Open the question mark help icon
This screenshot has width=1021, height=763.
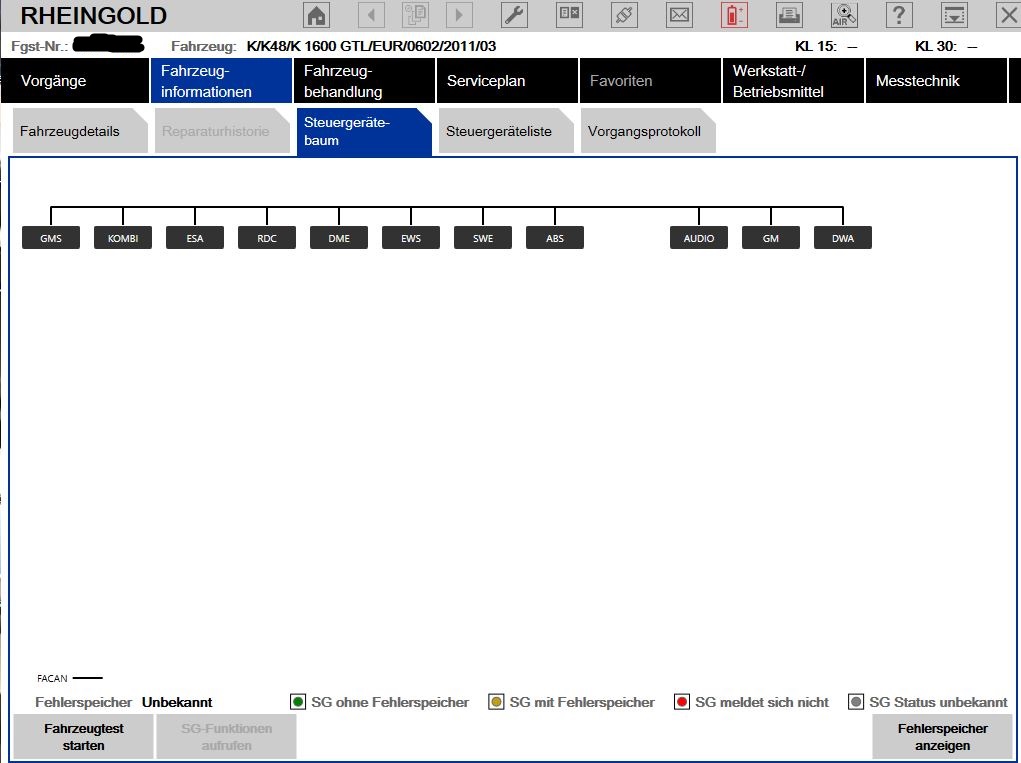pyautogui.click(x=900, y=15)
